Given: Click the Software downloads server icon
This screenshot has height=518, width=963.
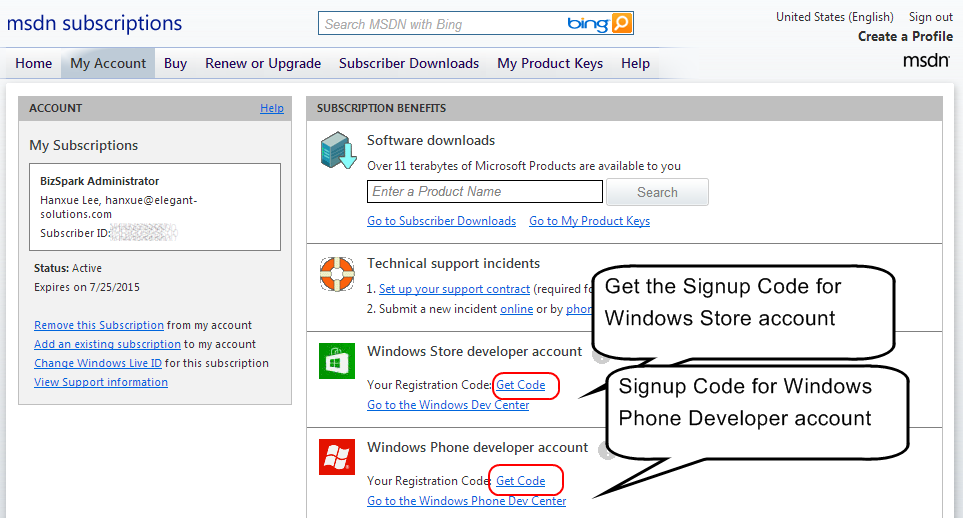Looking at the screenshot, I should point(338,151).
